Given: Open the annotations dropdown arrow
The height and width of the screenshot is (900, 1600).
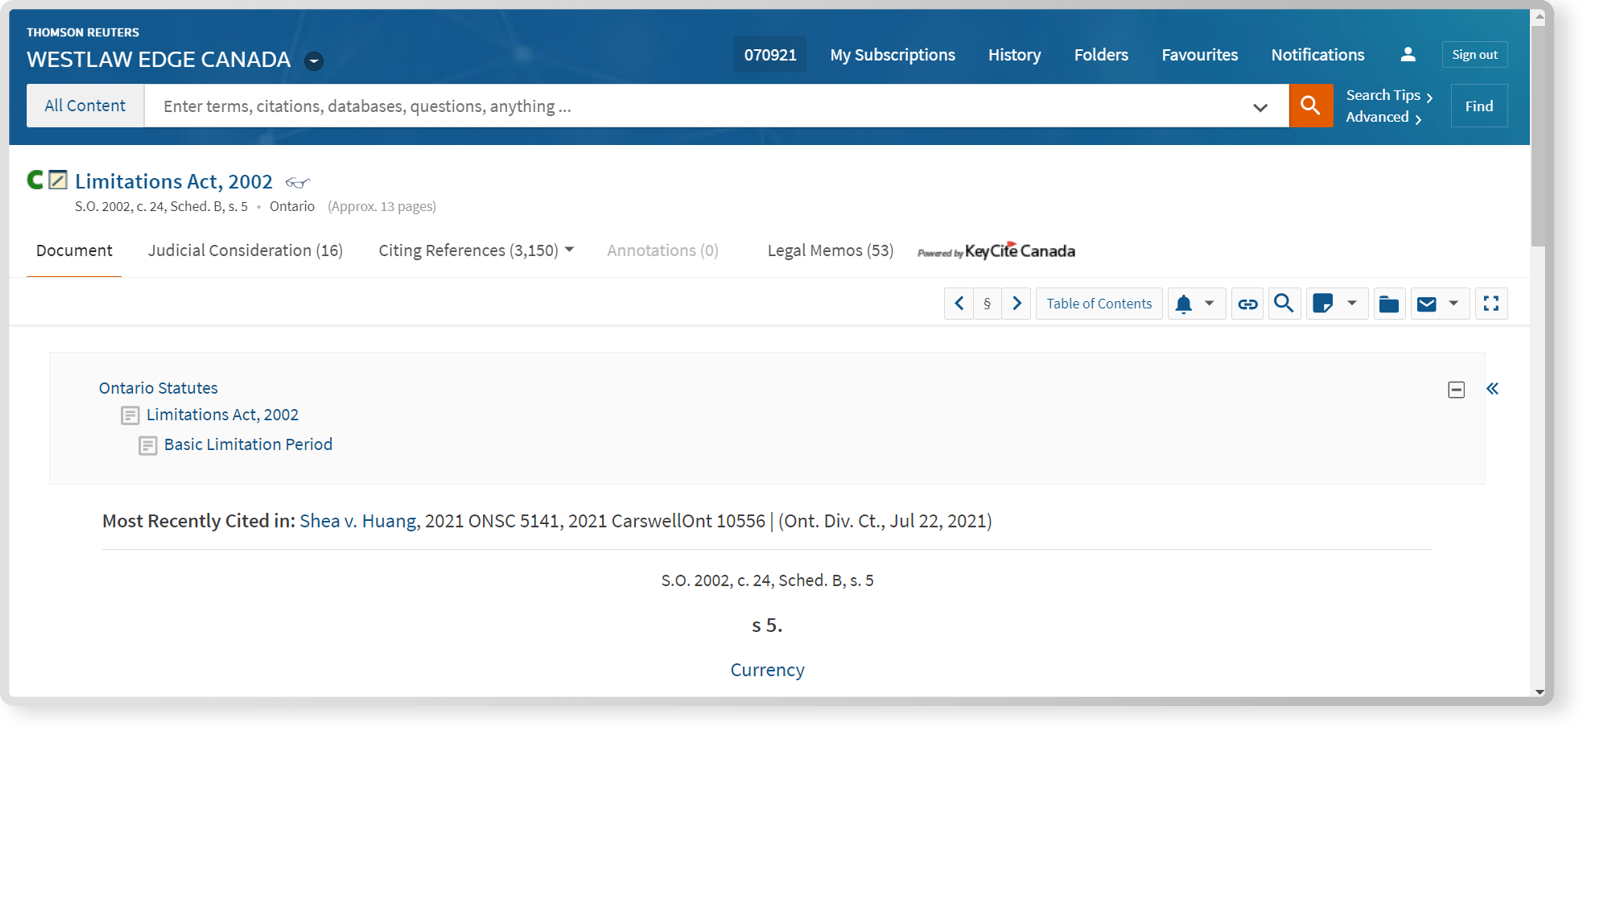Looking at the screenshot, I should point(1351,303).
